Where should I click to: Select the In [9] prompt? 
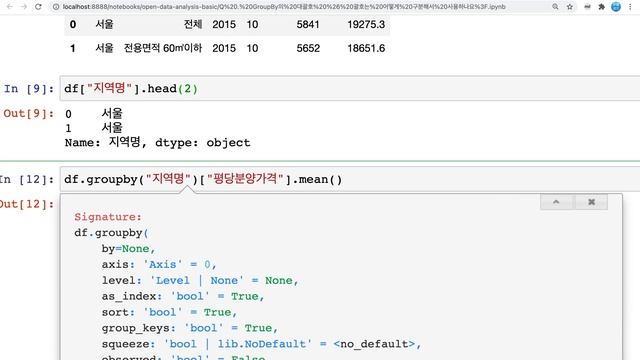pyautogui.click(x=29, y=89)
